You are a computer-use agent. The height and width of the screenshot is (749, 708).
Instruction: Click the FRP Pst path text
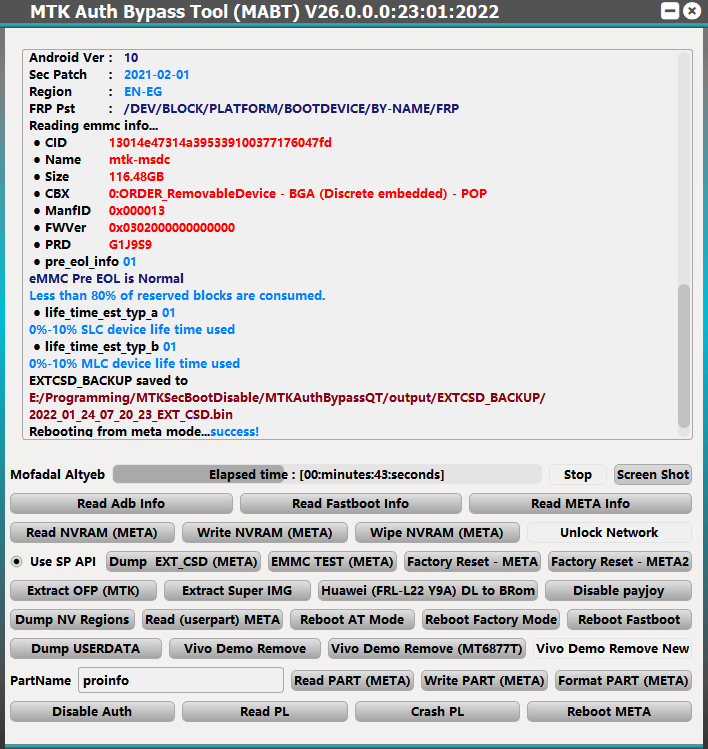[x=291, y=109]
